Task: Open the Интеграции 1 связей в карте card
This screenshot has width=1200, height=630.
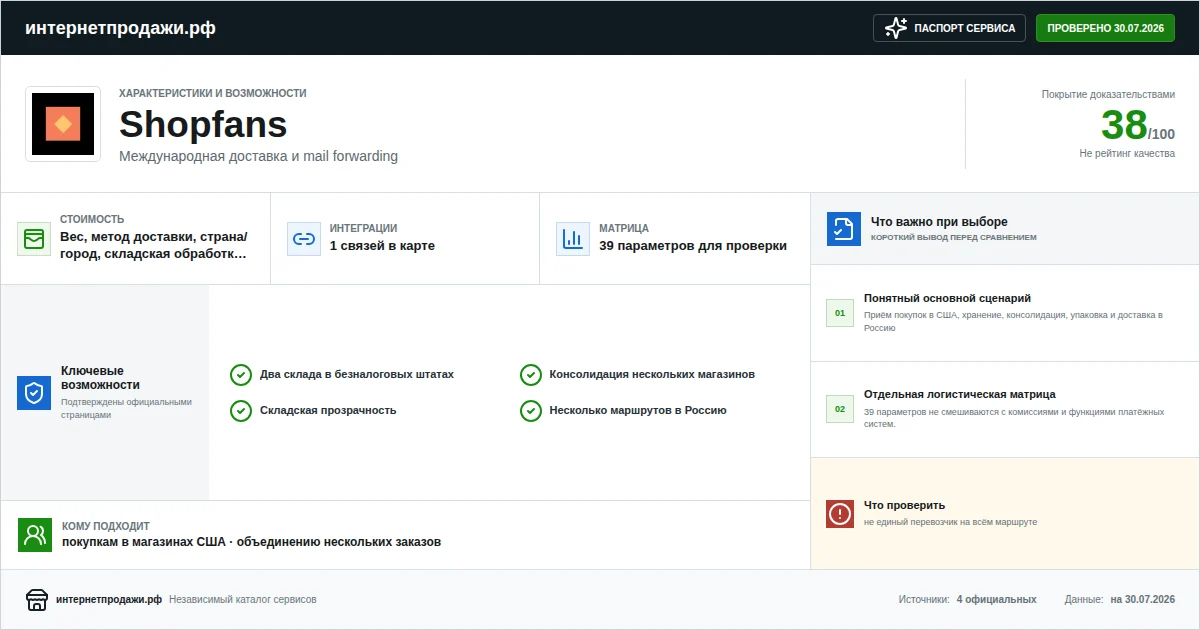Action: (405, 239)
